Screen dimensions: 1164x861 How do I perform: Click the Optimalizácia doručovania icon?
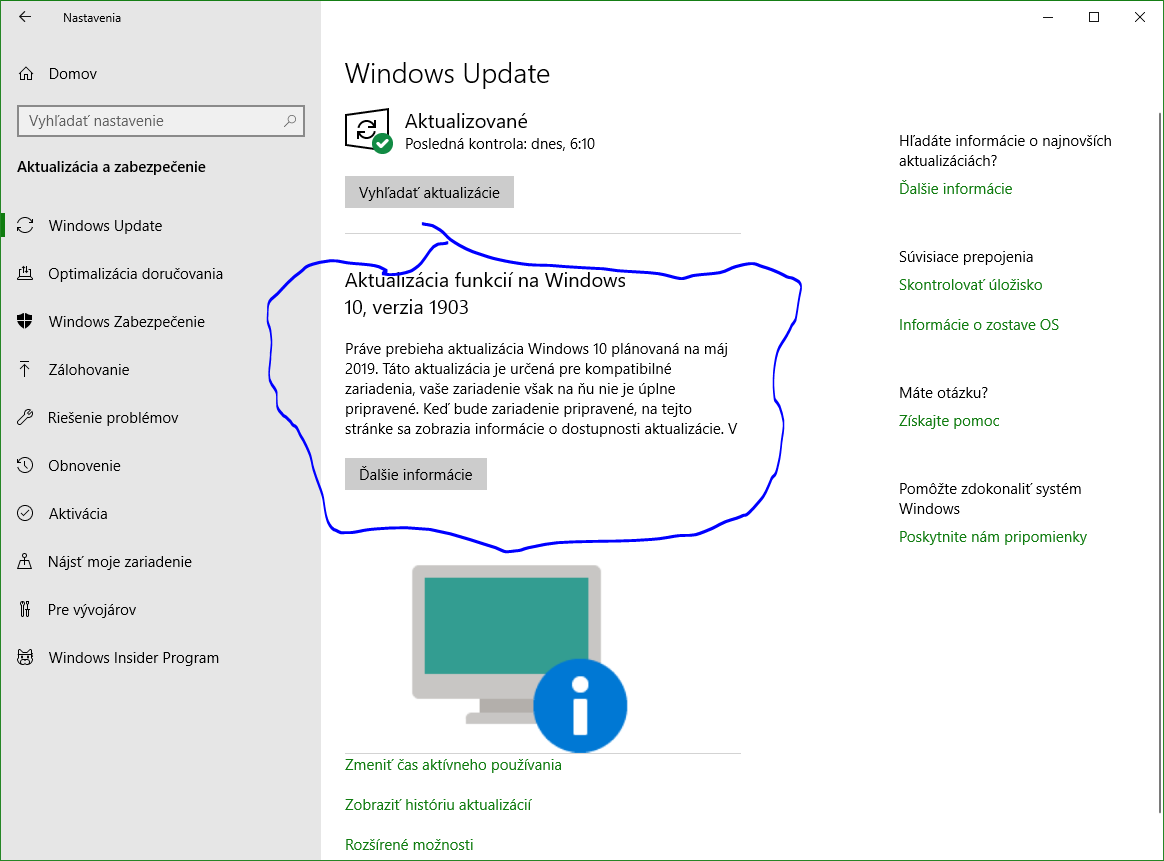[x=25, y=273]
